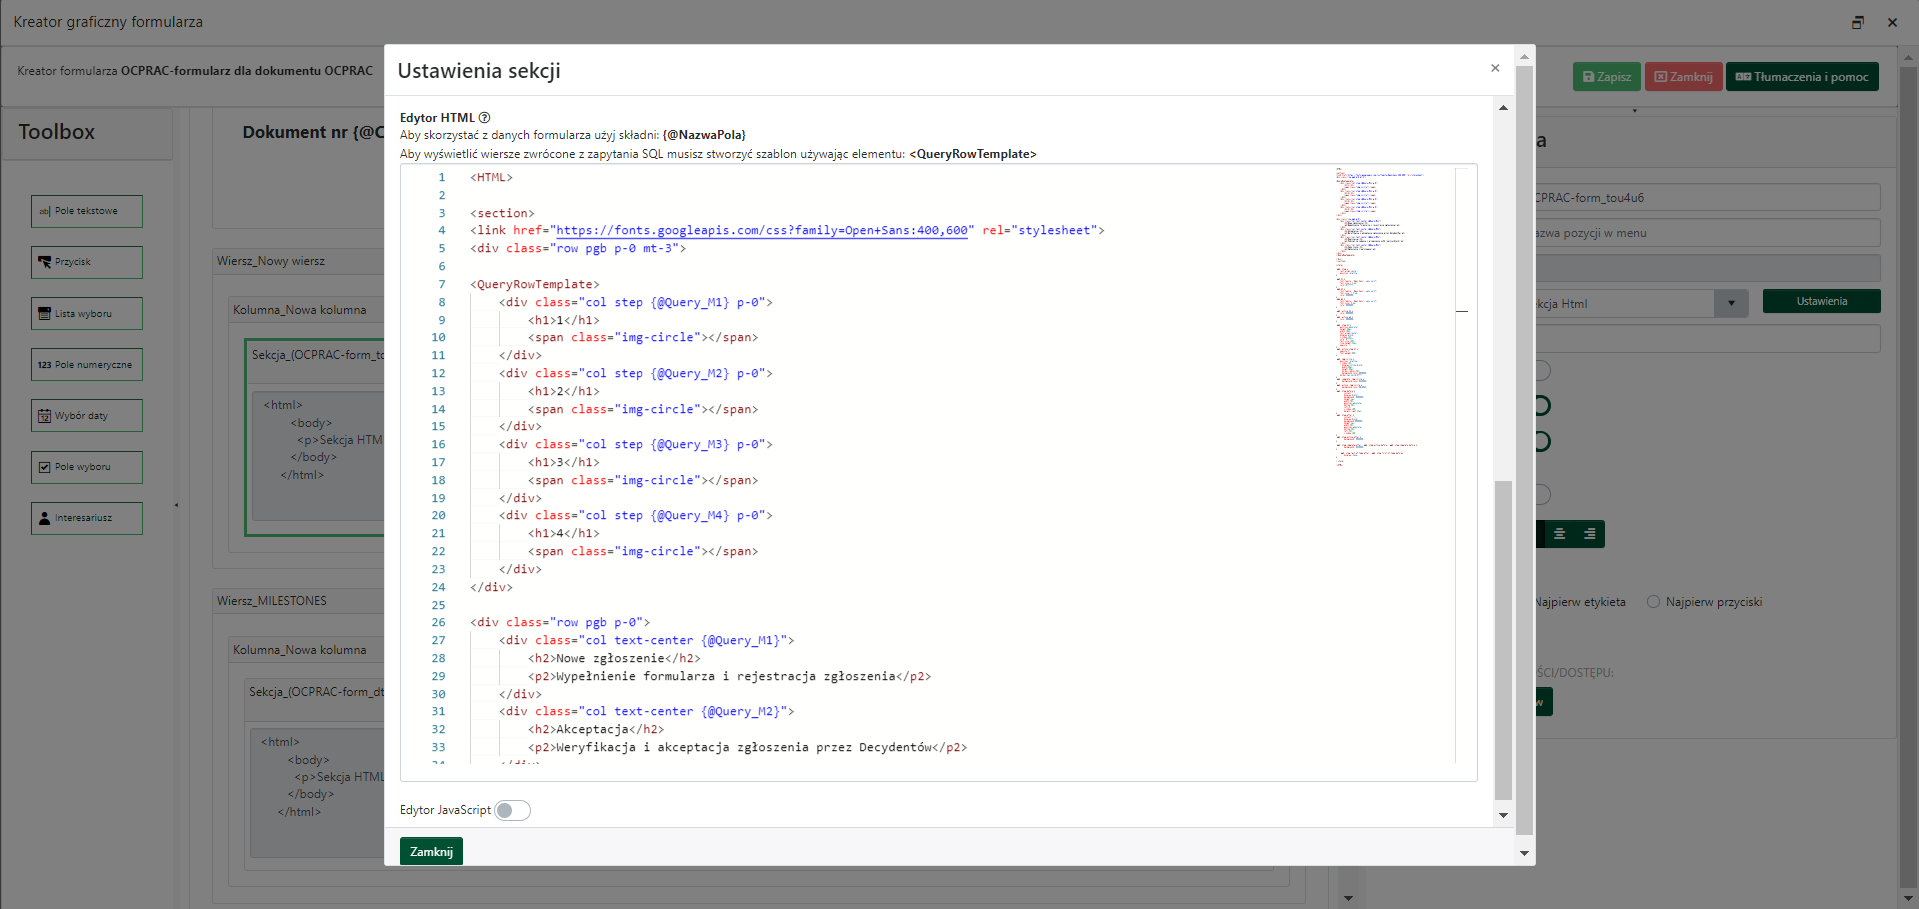Select the Pole tekstowe toolbox item
This screenshot has height=909, width=1919.
(86, 211)
